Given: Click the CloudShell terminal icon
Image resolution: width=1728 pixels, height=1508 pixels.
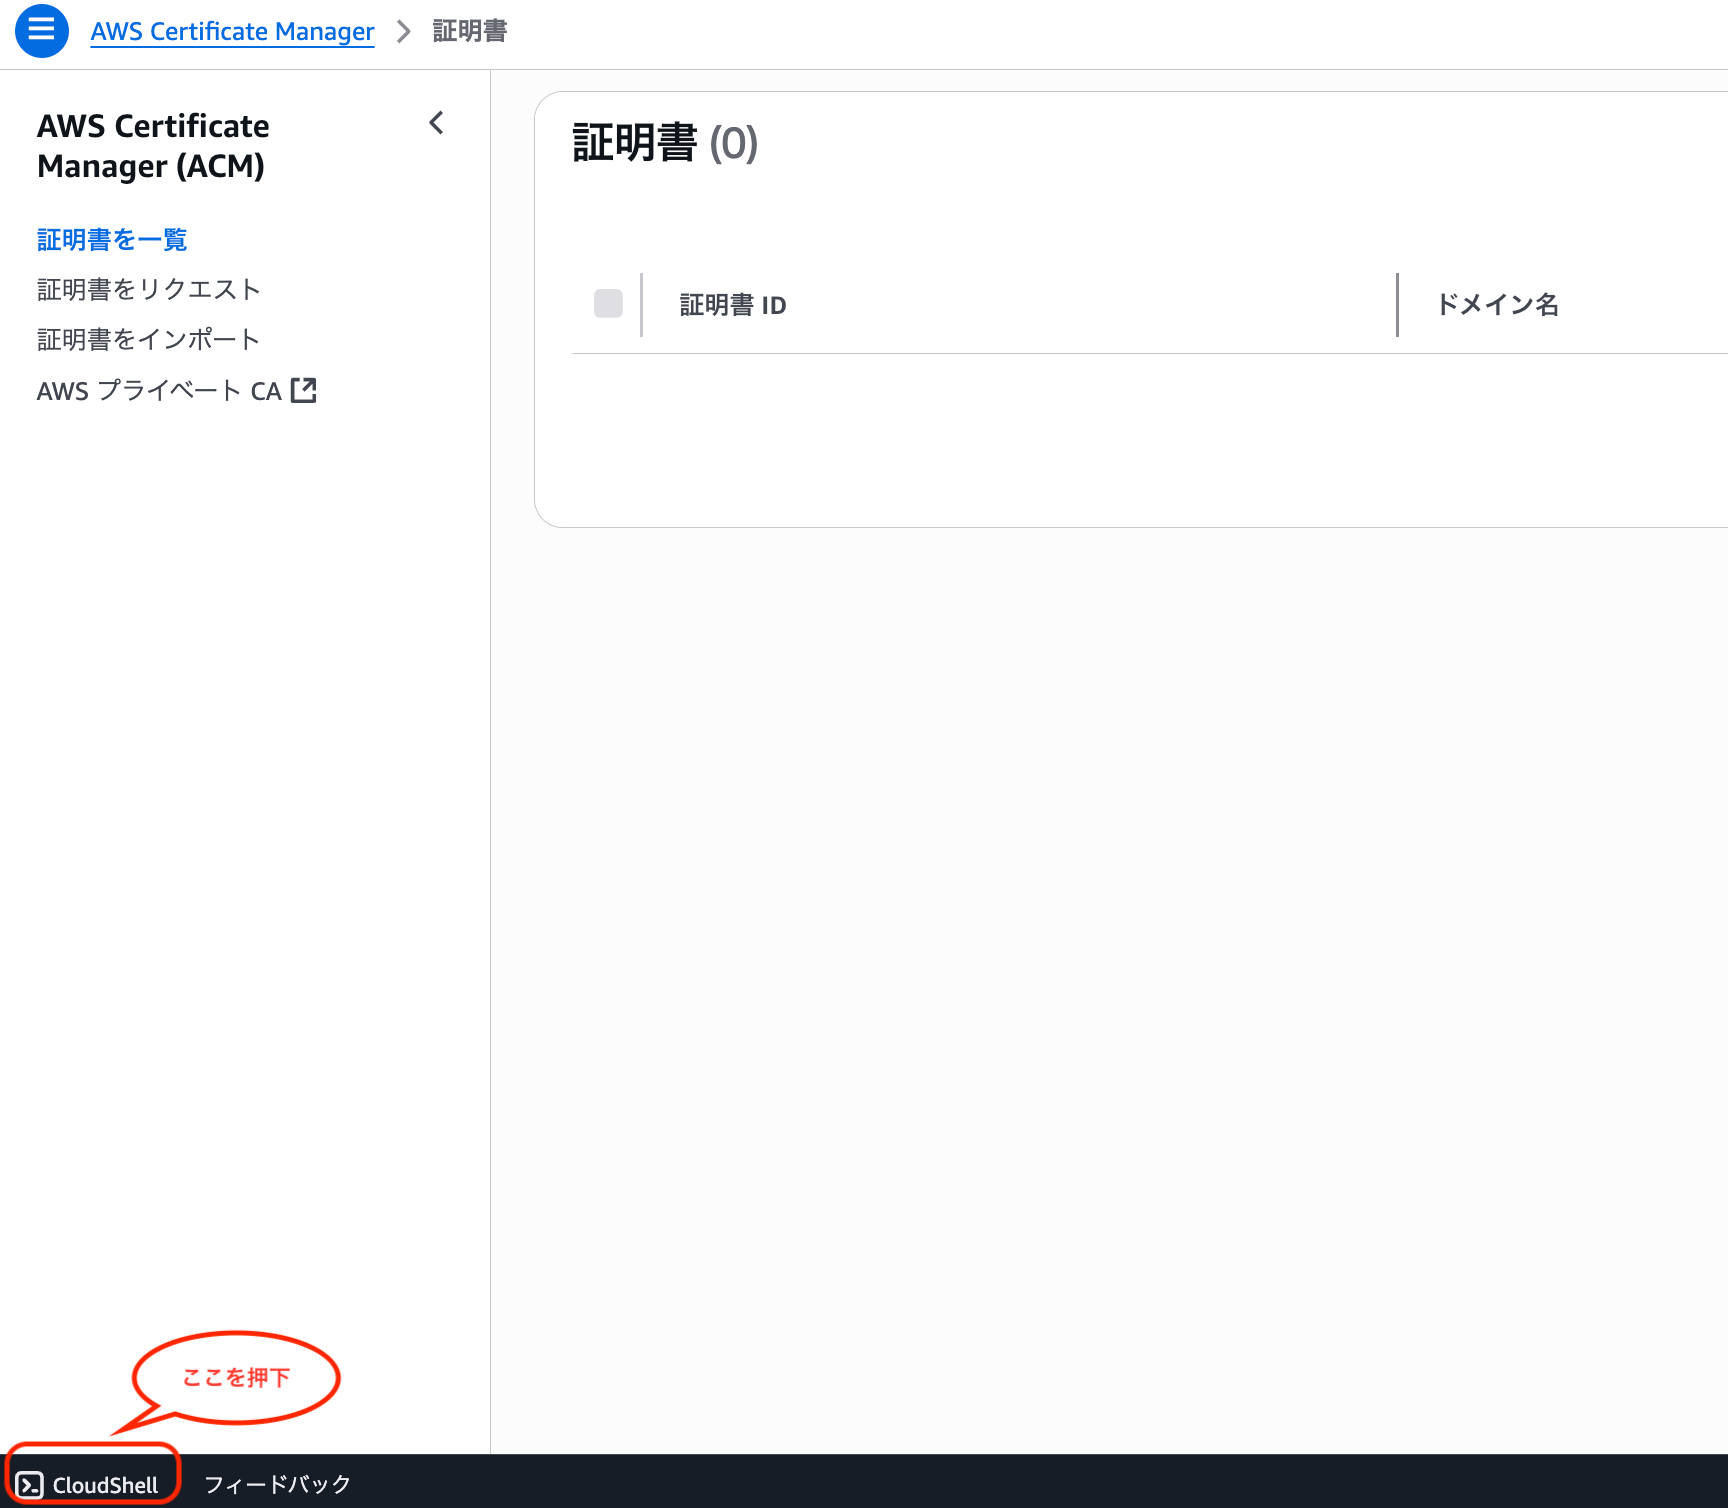Looking at the screenshot, I should (x=30, y=1485).
